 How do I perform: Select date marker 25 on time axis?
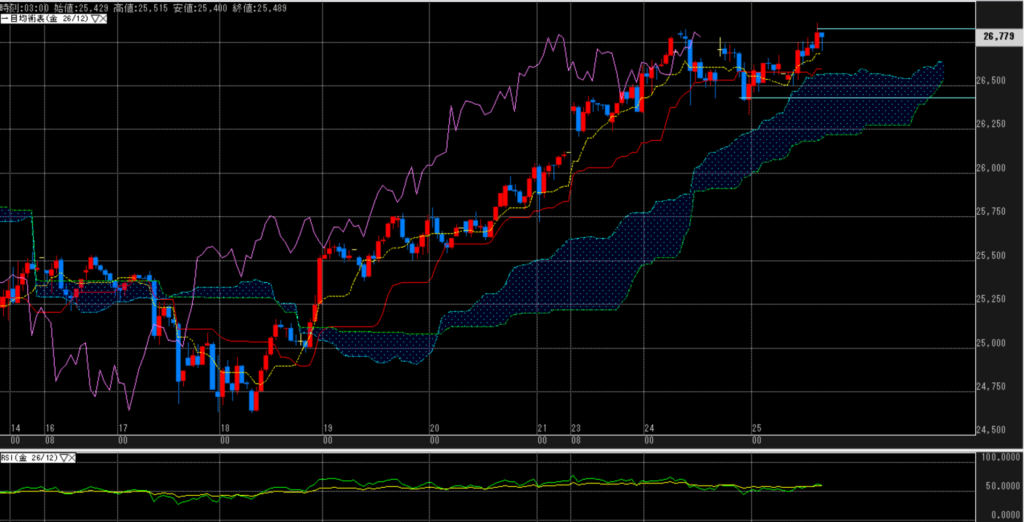(756, 427)
